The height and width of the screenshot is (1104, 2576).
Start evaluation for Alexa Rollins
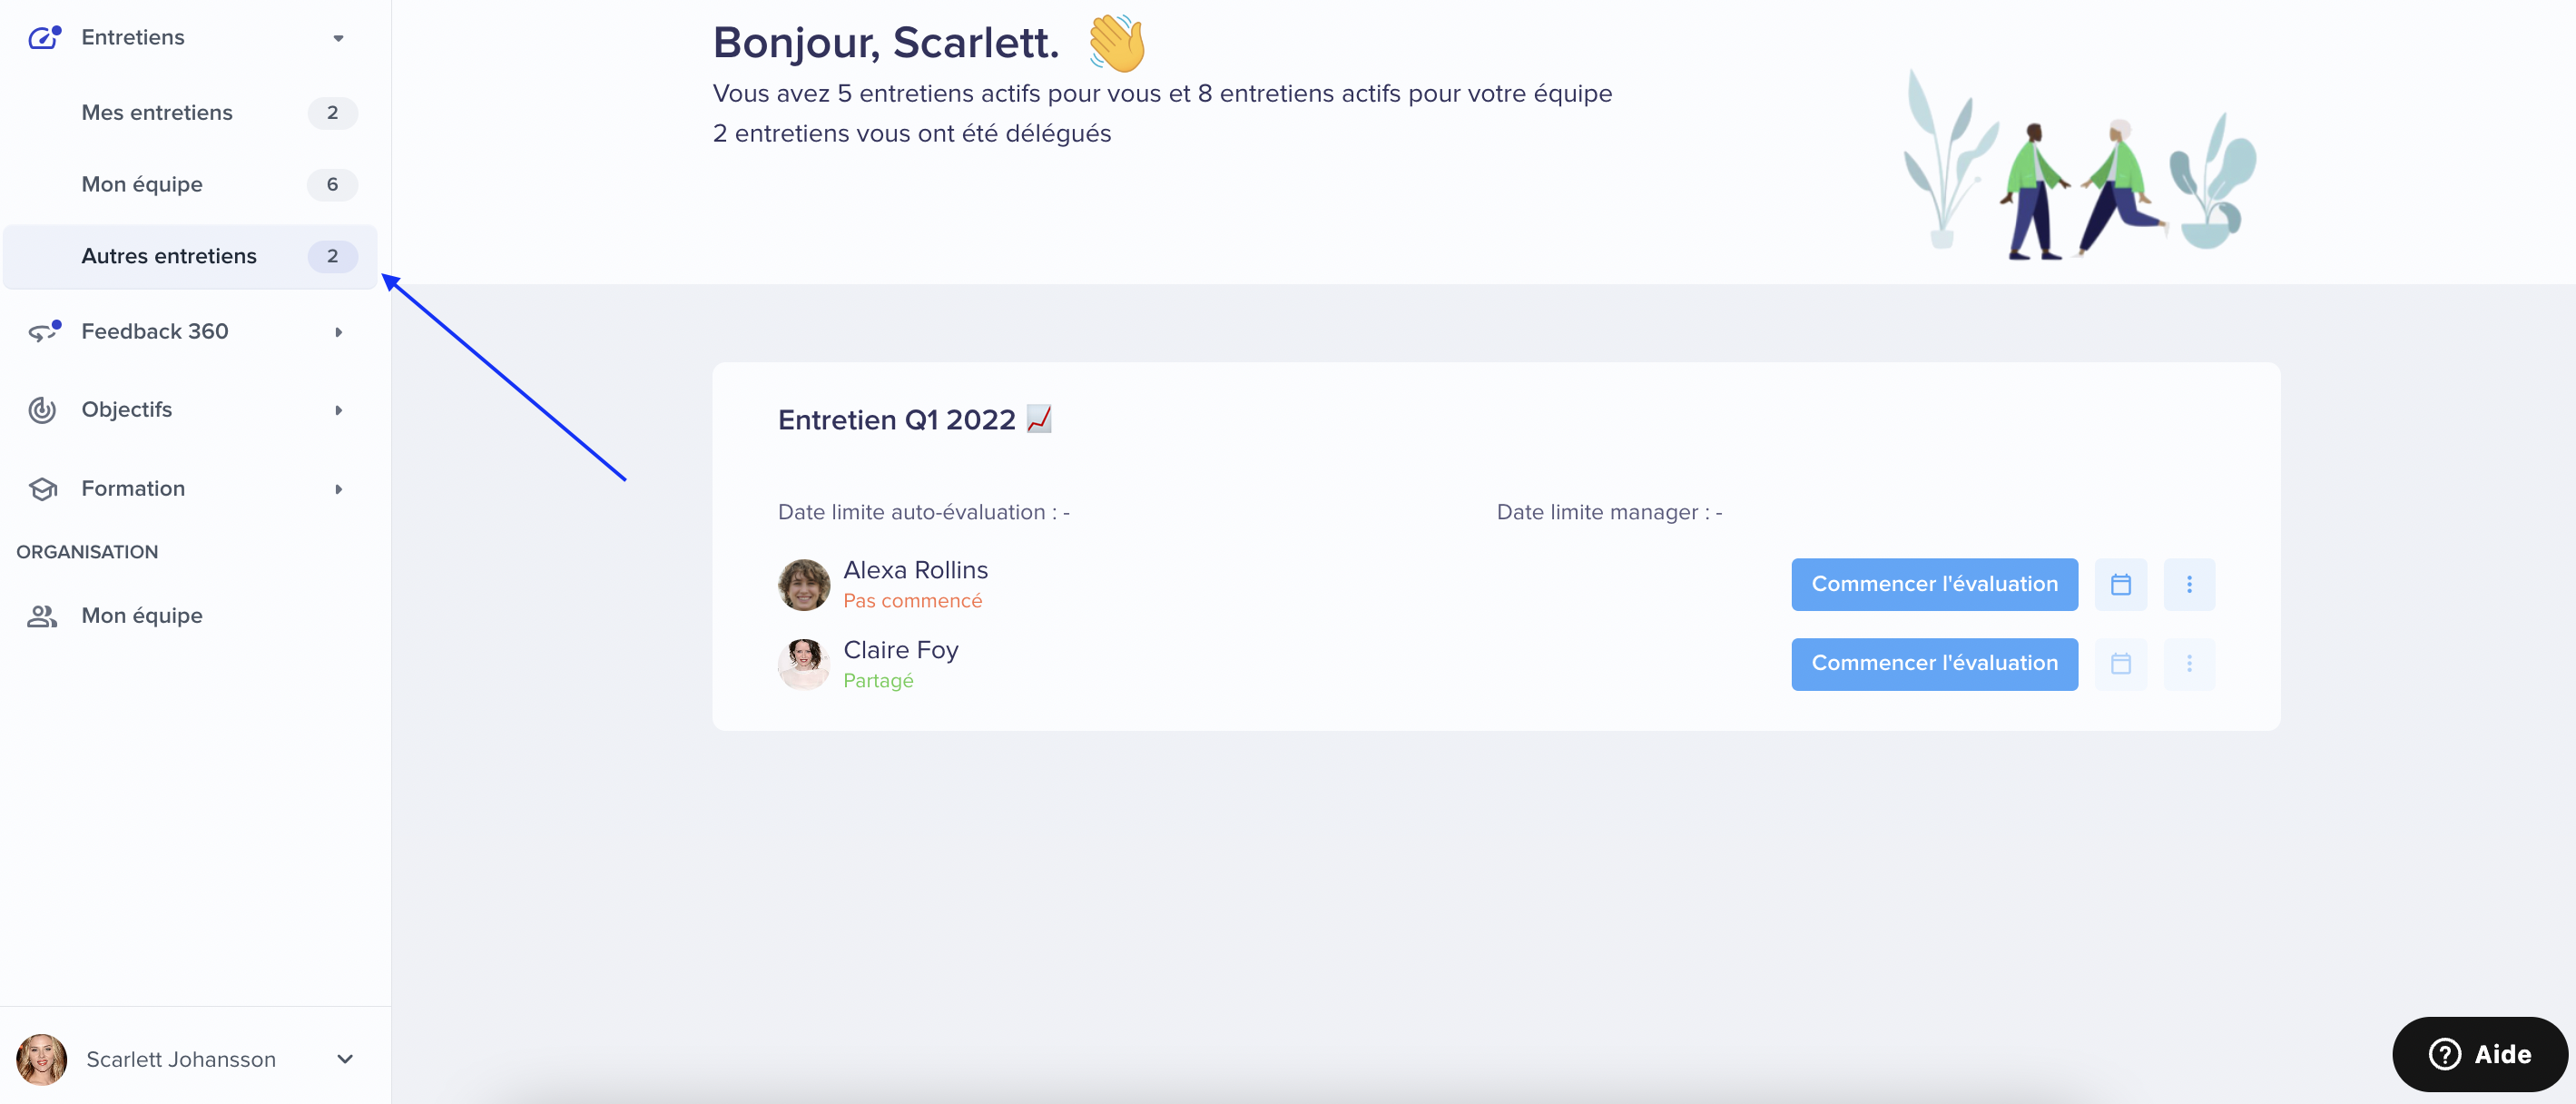tap(1934, 584)
